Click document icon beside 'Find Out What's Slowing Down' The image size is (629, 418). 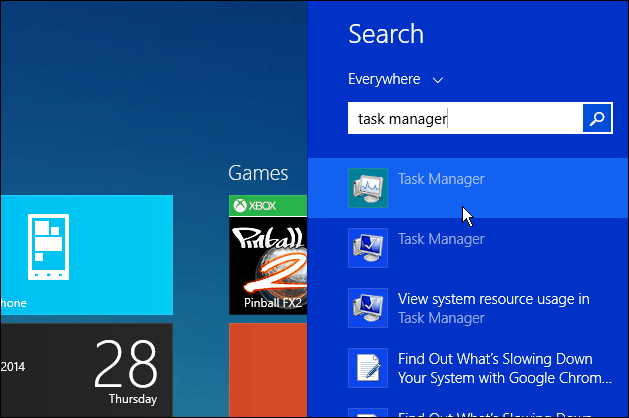[368, 368]
